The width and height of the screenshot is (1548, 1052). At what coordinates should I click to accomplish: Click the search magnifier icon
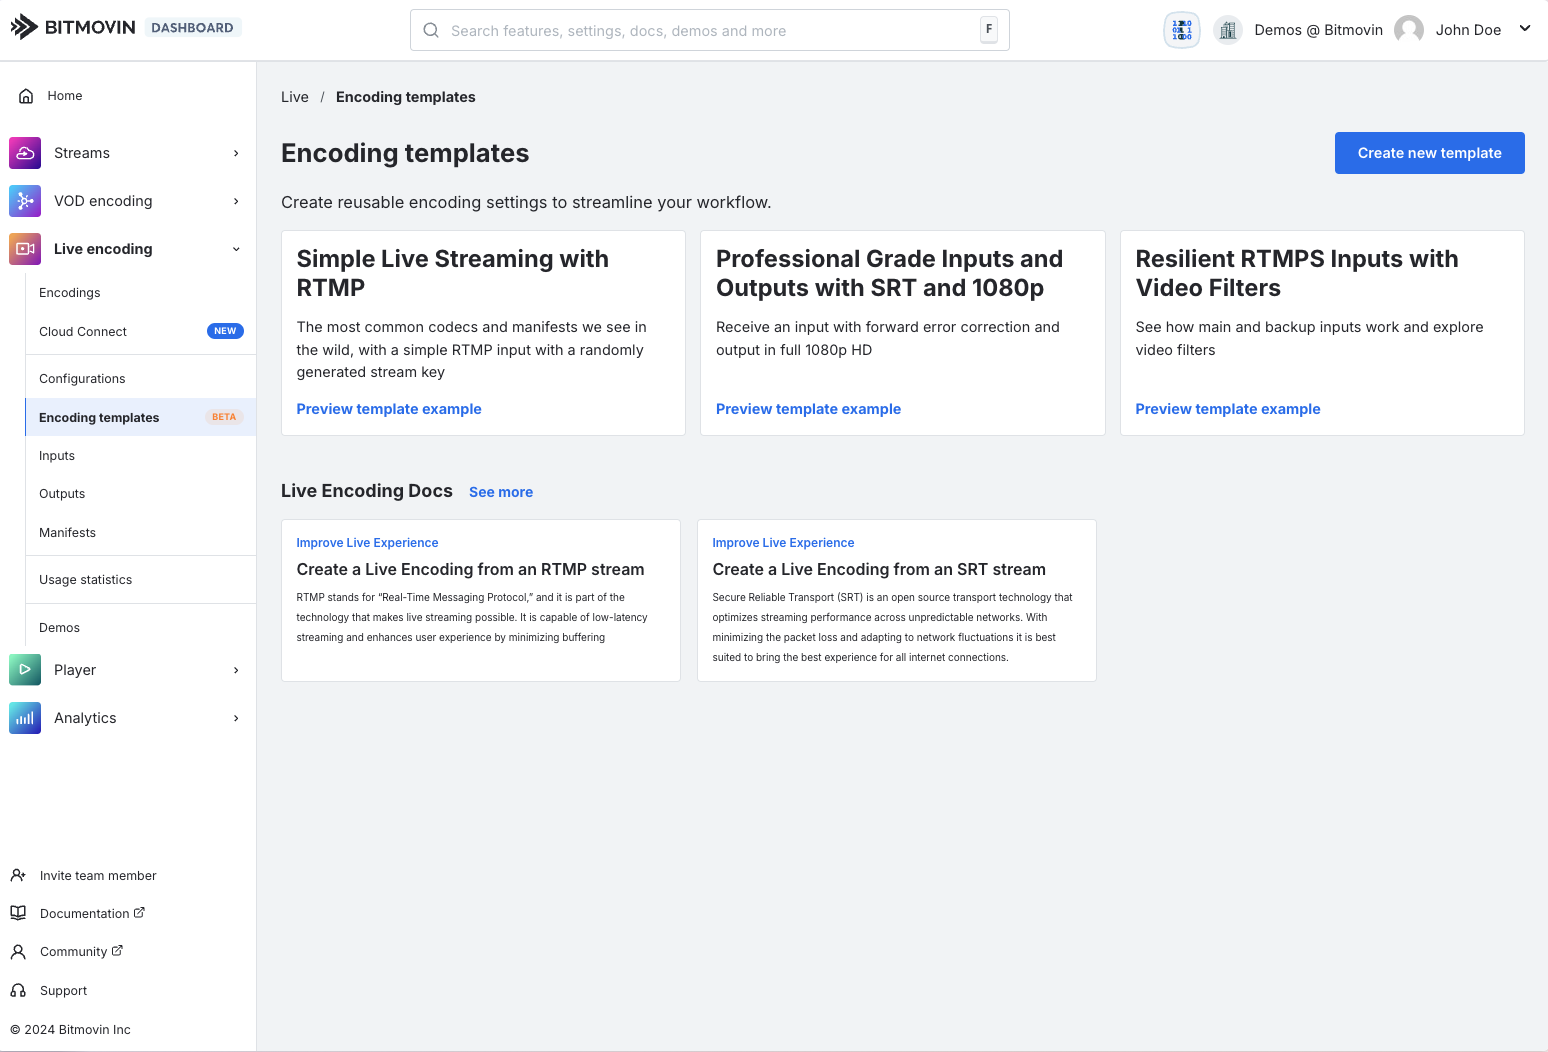click(x=431, y=30)
